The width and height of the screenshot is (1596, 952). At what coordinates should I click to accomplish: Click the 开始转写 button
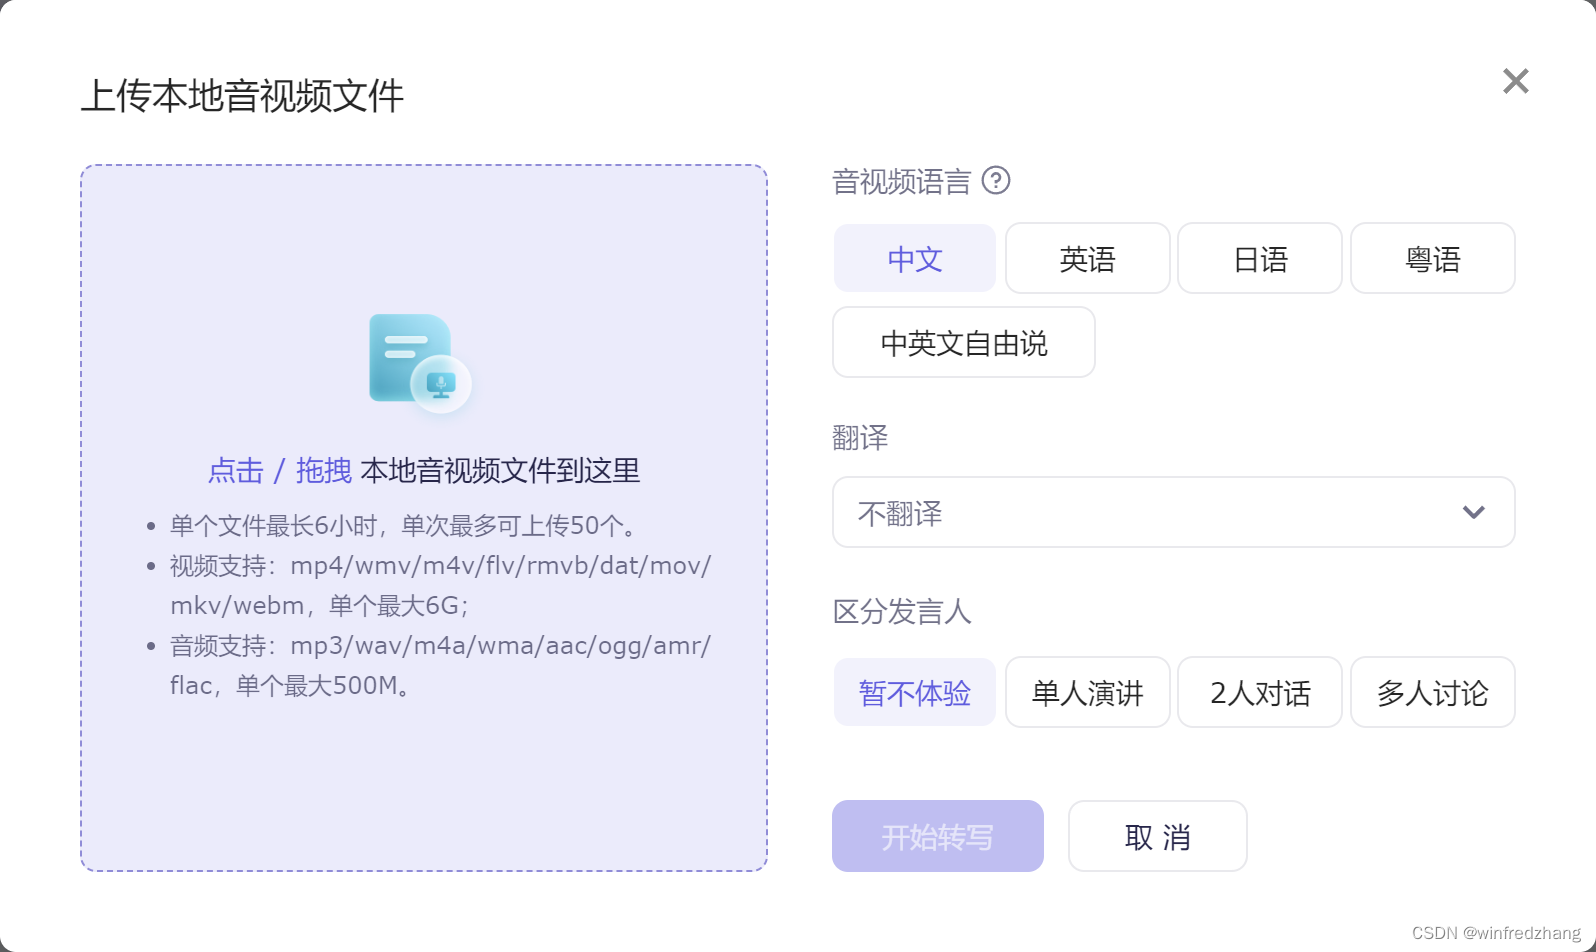(x=938, y=836)
